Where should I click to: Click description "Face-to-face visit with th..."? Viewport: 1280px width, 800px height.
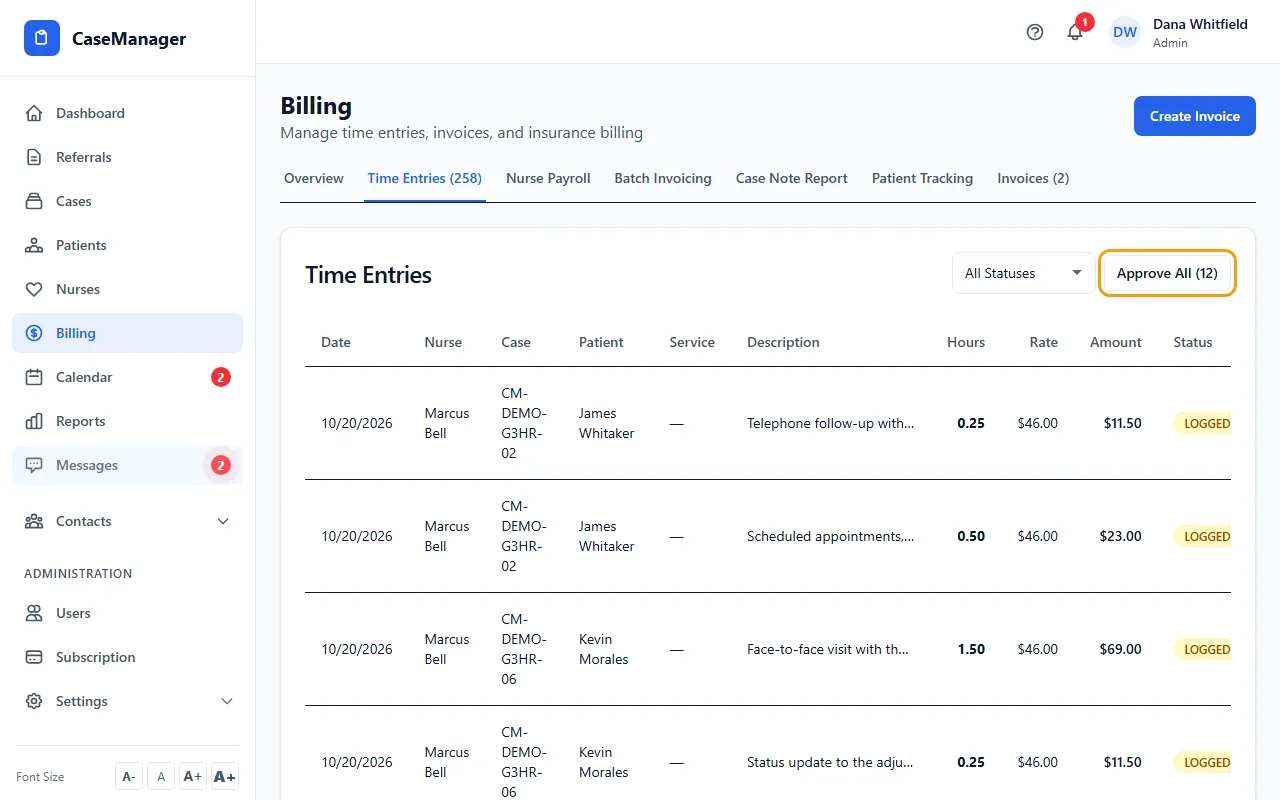[828, 649]
